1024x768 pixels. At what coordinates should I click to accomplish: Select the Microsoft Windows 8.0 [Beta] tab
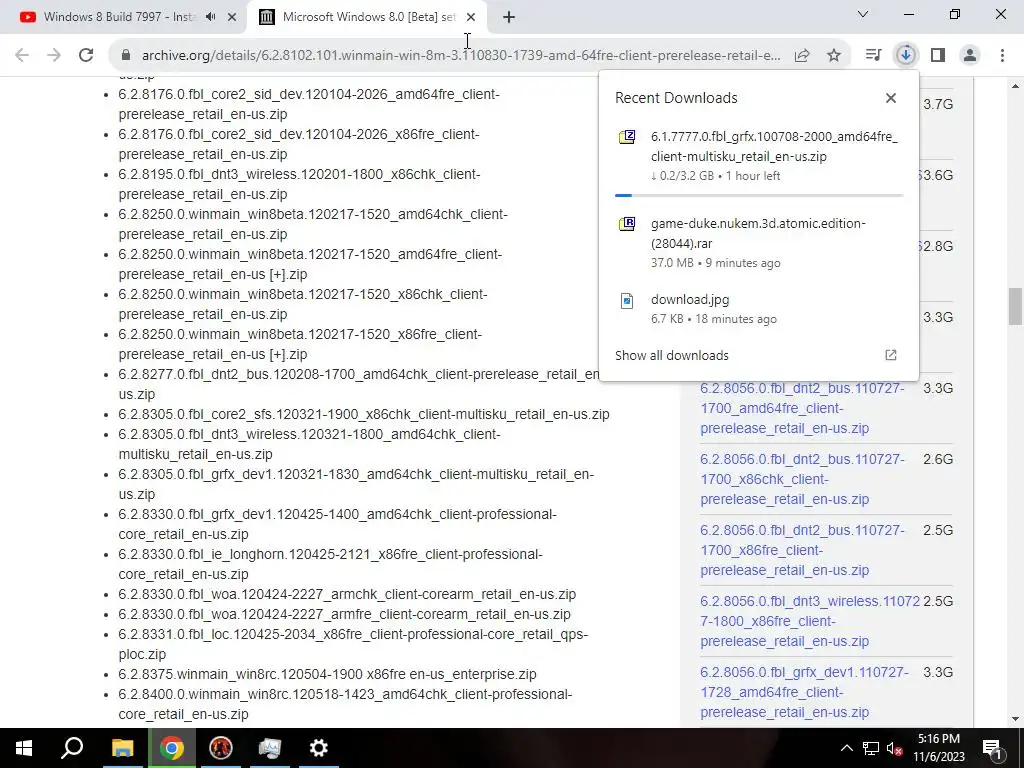[x=369, y=17]
